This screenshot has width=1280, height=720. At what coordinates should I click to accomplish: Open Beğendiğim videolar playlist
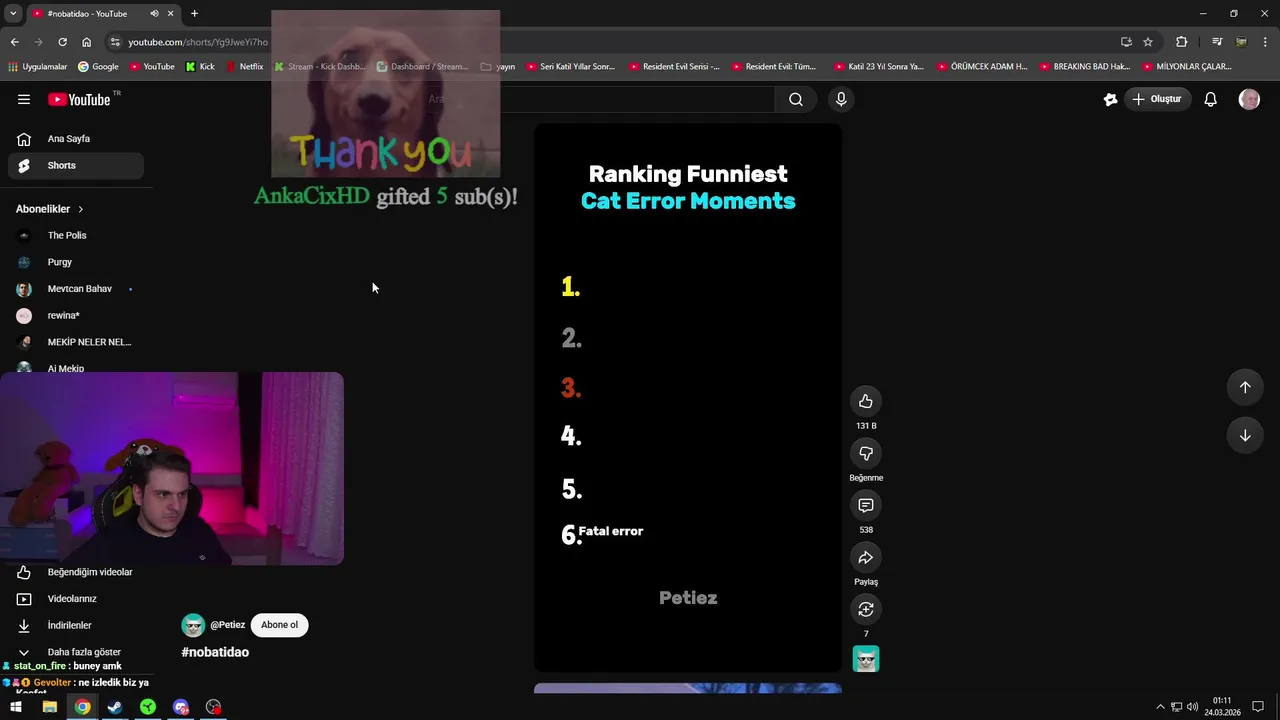coord(76,572)
